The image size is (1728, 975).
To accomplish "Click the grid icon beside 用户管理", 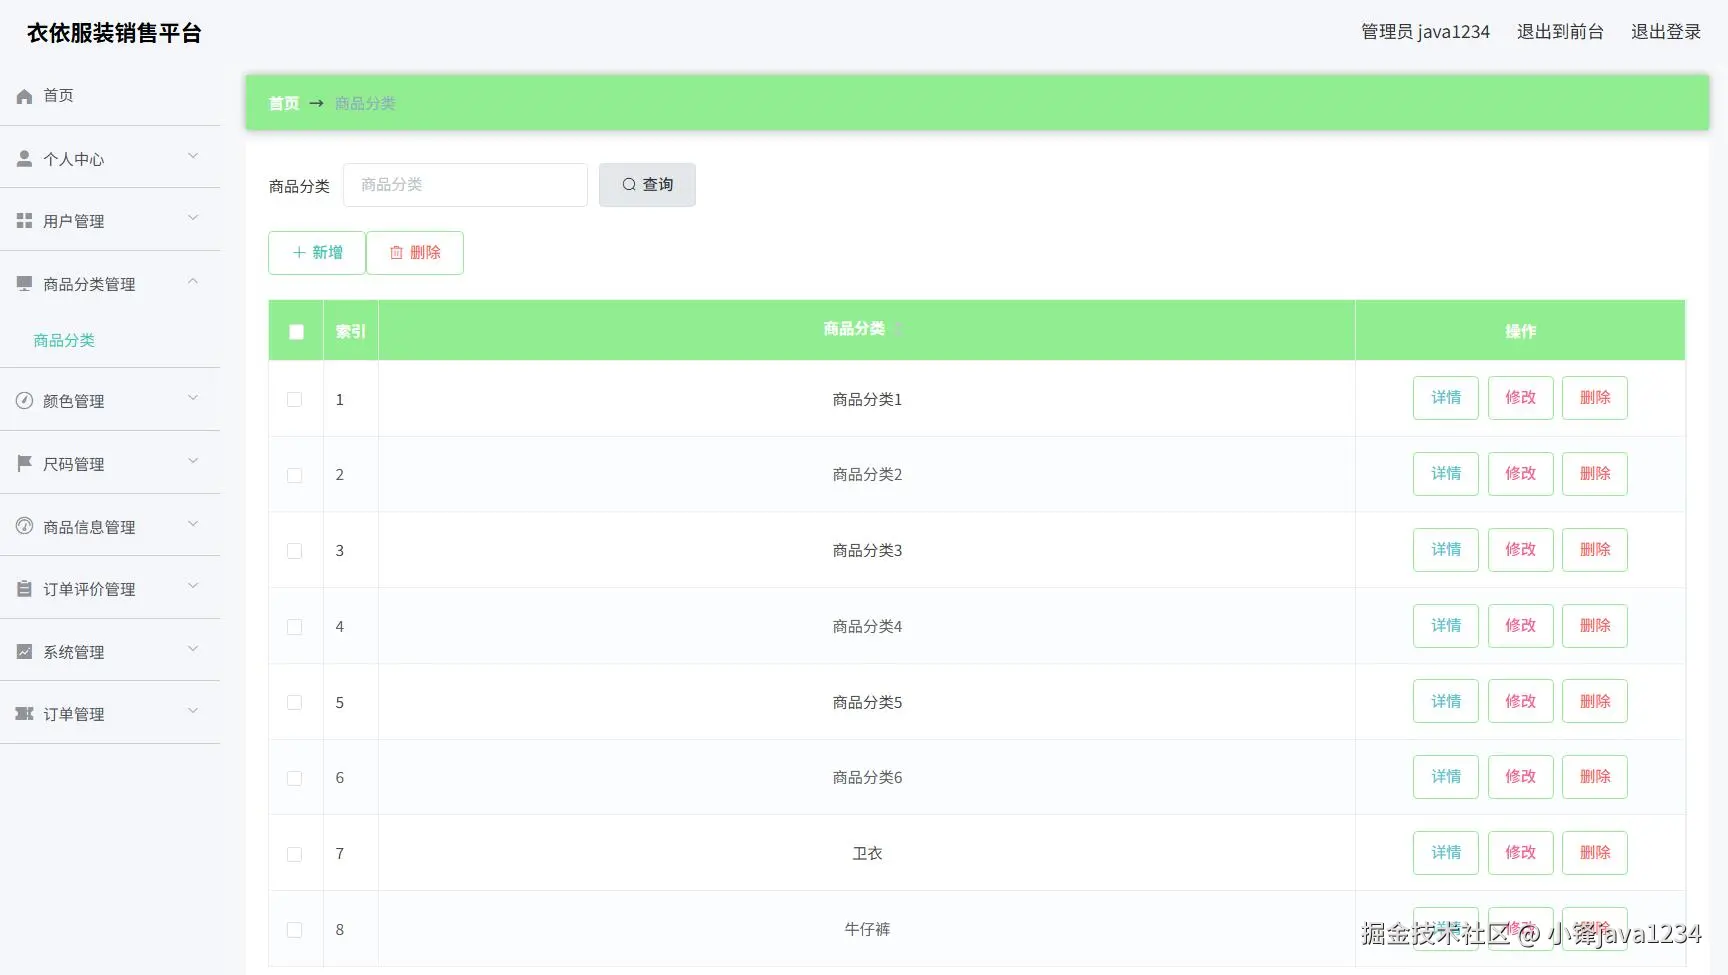I will [x=25, y=221].
